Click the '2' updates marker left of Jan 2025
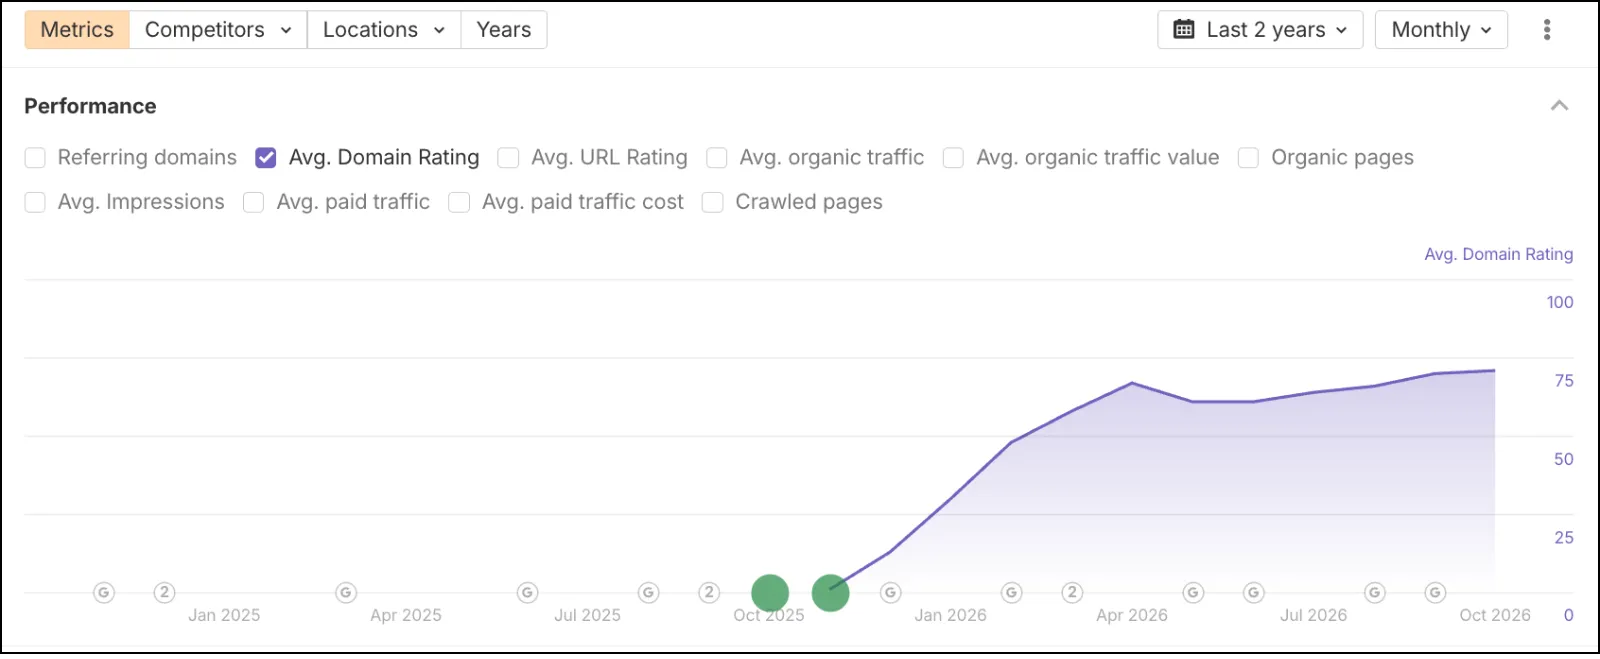This screenshot has height=659, width=1600. point(165,593)
